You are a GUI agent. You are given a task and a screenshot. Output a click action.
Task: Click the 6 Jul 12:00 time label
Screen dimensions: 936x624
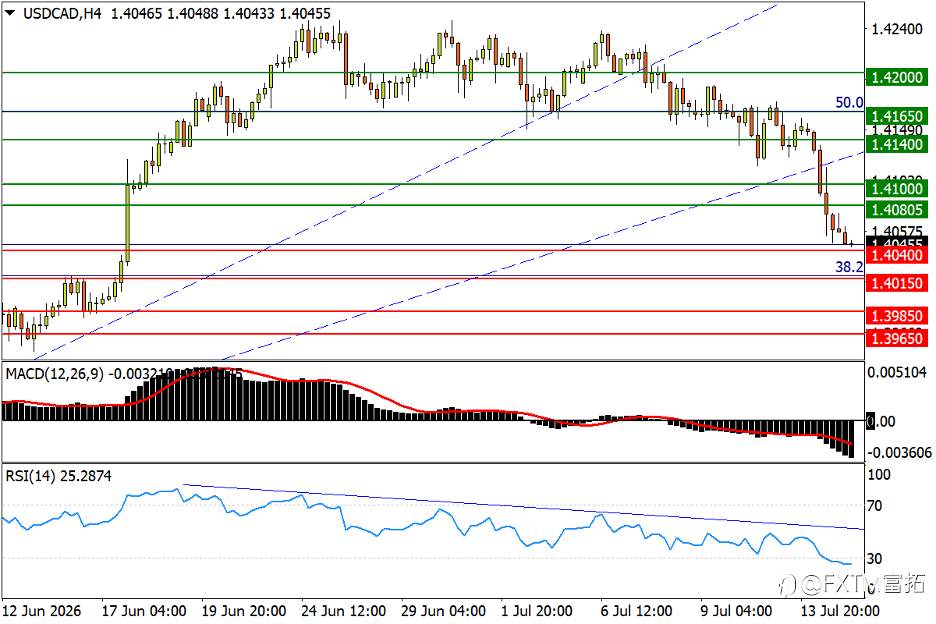pos(636,611)
